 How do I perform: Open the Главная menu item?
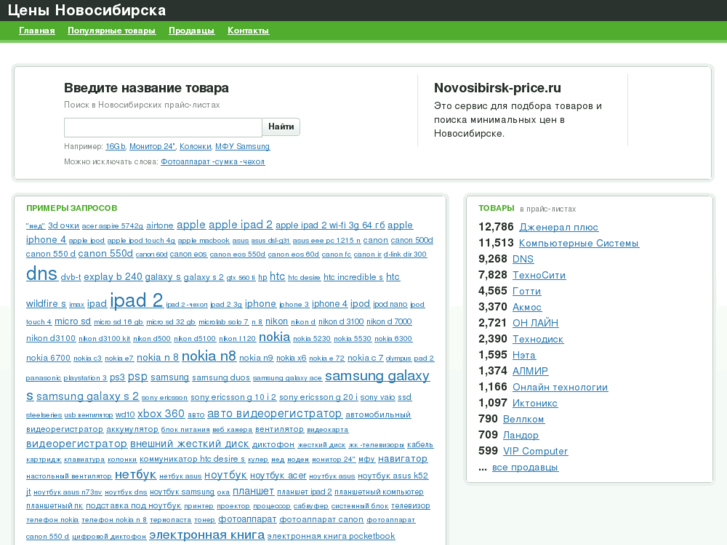pos(37,31)
